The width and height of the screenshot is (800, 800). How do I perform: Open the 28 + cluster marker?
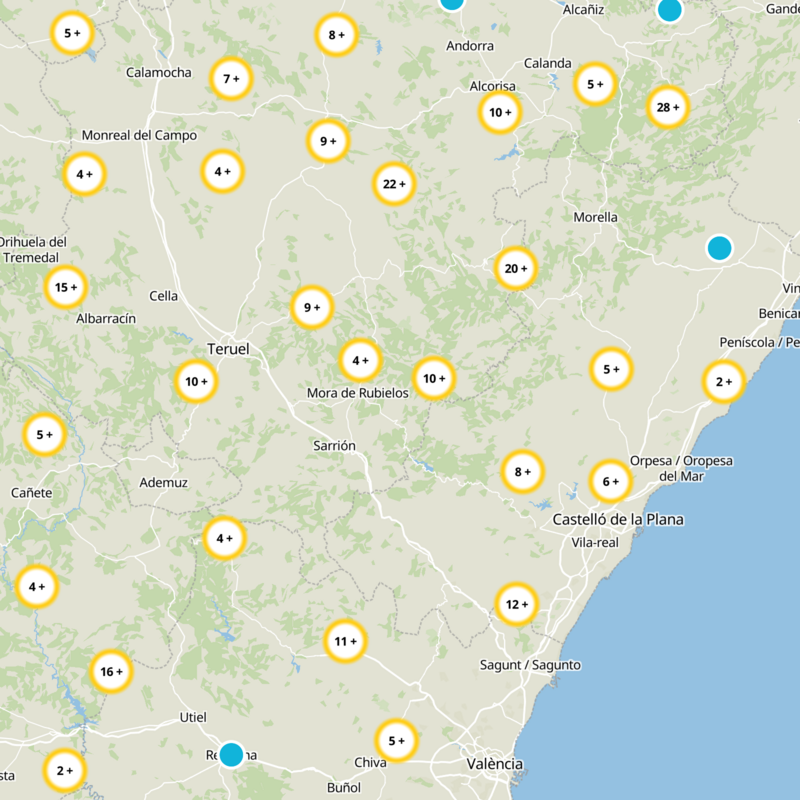668,107
